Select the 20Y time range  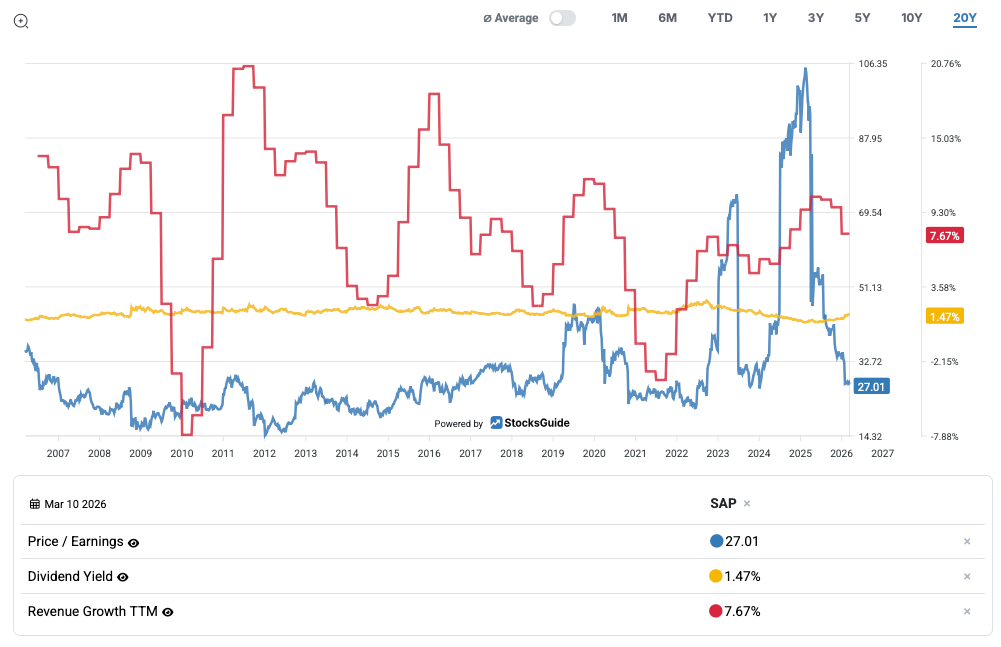964,18
